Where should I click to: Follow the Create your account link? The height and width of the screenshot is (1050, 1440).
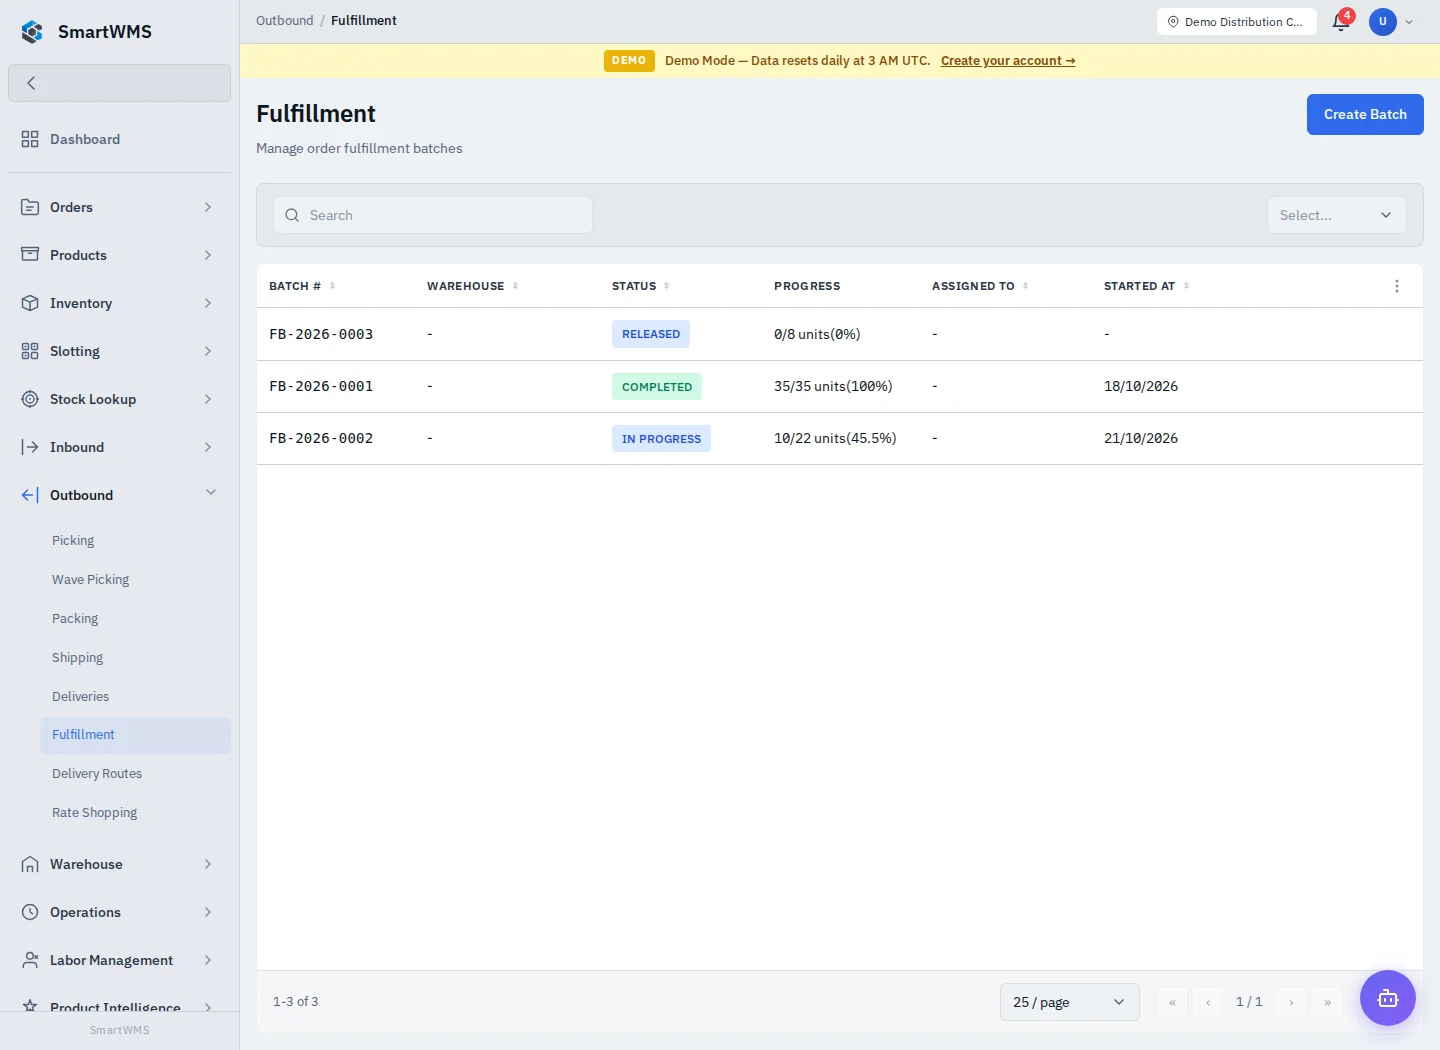click(x=1008, y=61)
